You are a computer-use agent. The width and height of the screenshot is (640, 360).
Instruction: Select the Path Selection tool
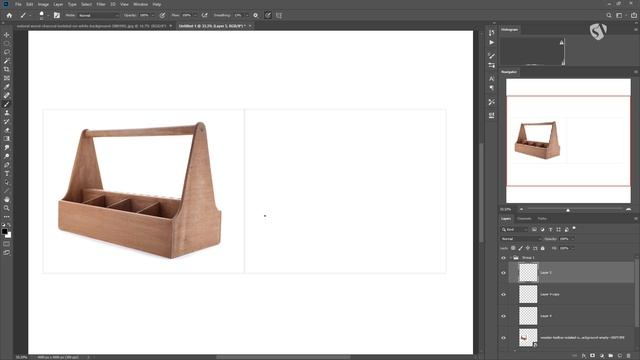click(x=7, y=182)
